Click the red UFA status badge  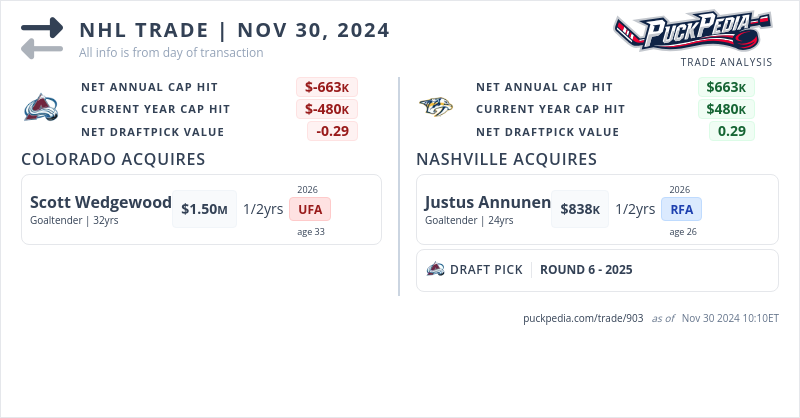[310, 209]
